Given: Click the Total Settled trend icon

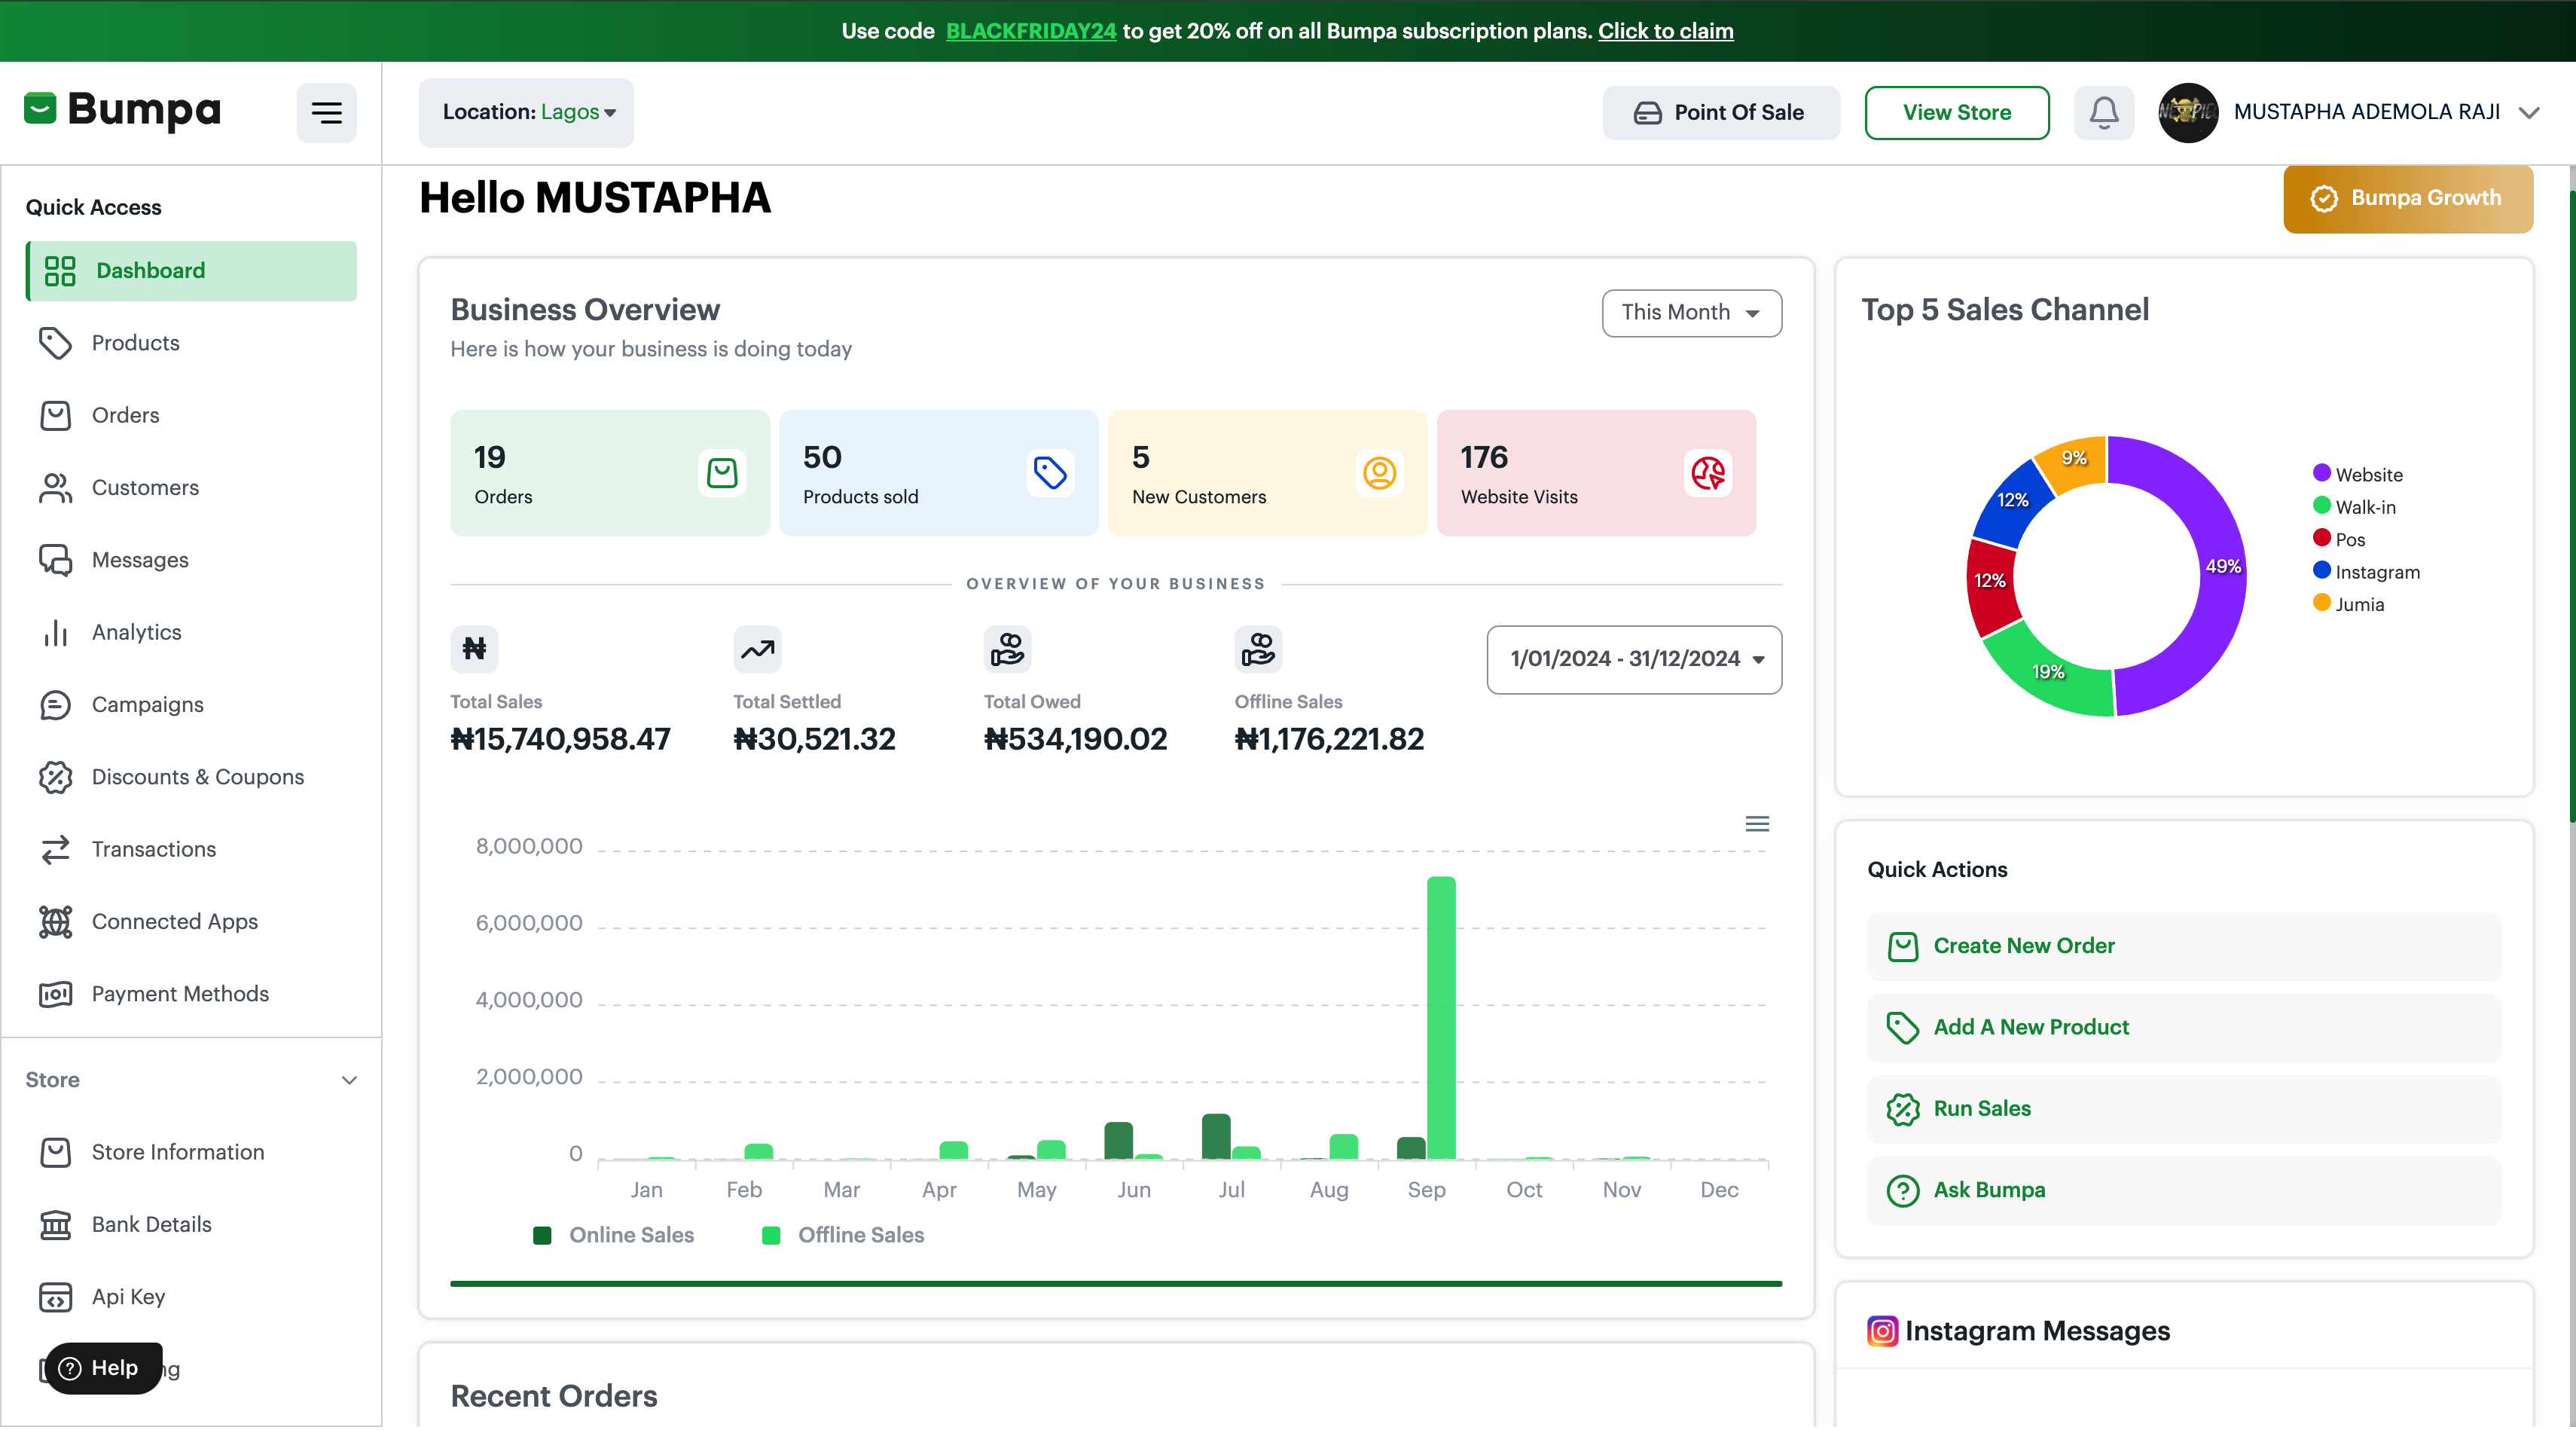Looking at the screenshot, I should [757, 649].
